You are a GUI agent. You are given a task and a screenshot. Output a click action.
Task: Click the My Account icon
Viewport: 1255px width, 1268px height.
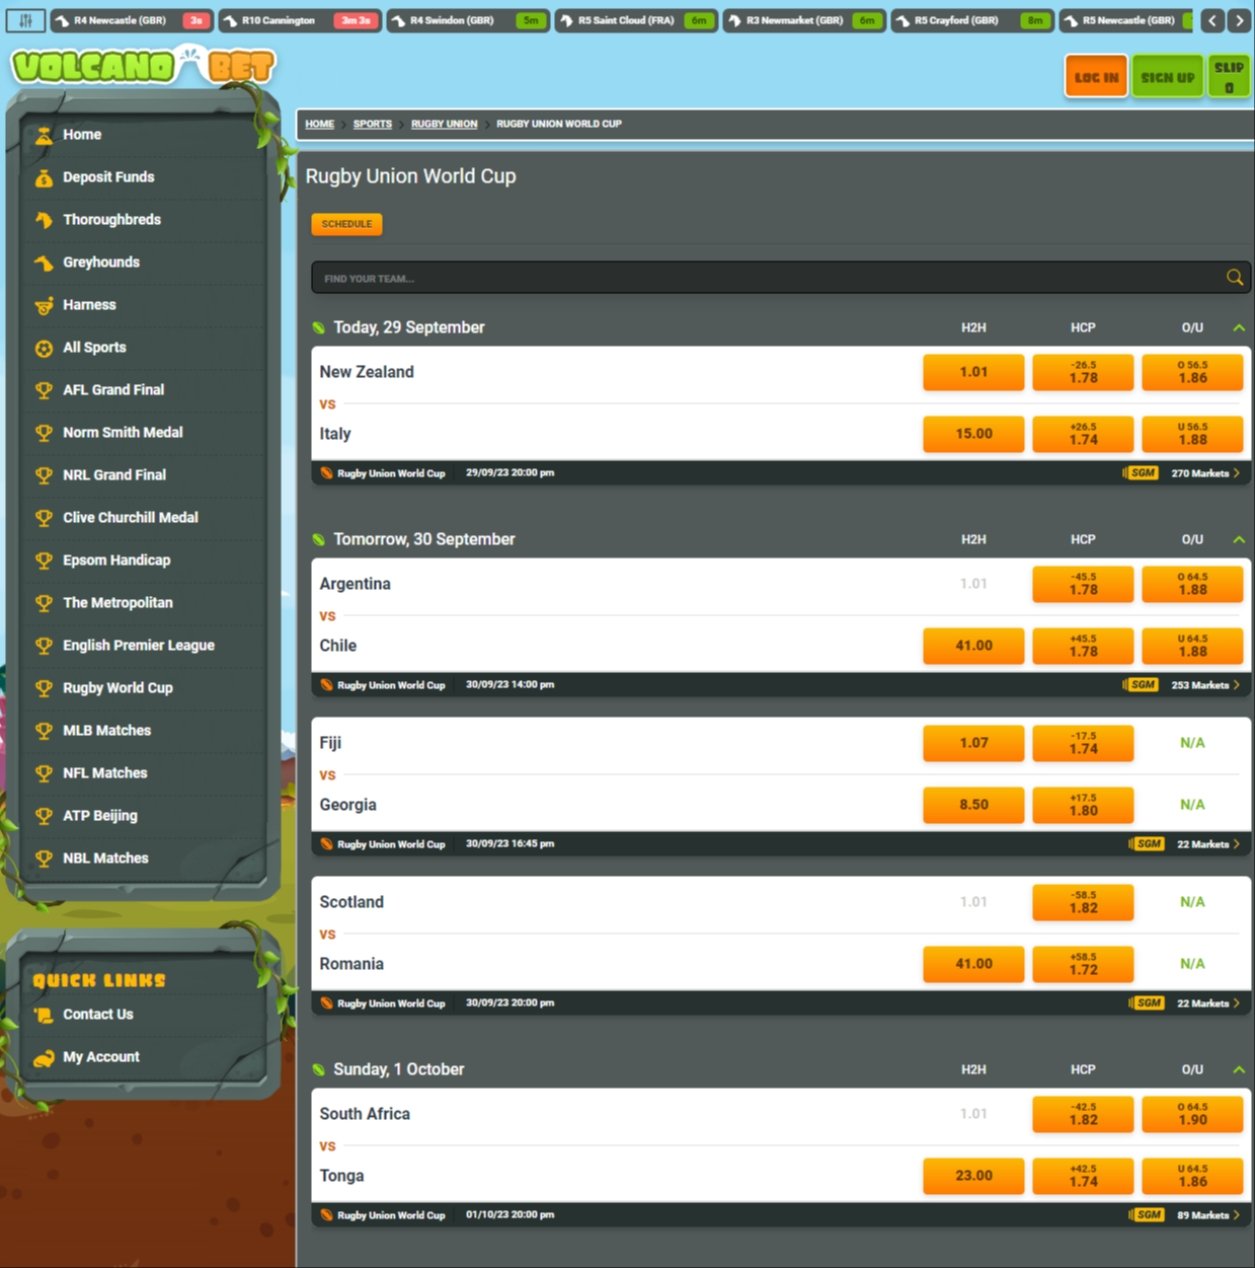[x=44, y=1058]
